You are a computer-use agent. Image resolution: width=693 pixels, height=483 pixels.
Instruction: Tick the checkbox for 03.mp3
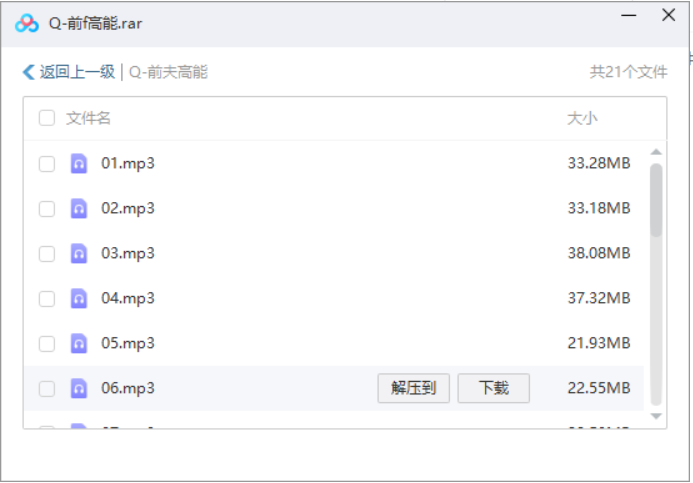point(47,254)
